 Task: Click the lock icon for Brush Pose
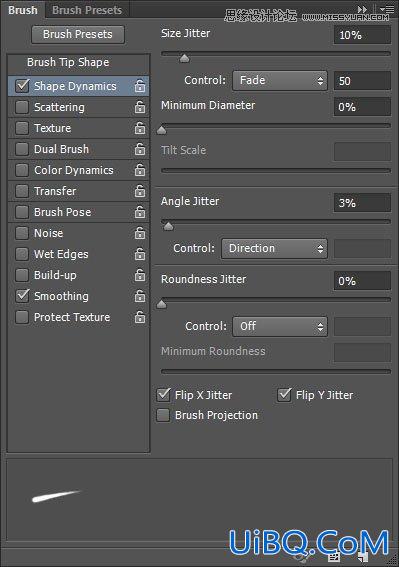(x=140, y=212)
